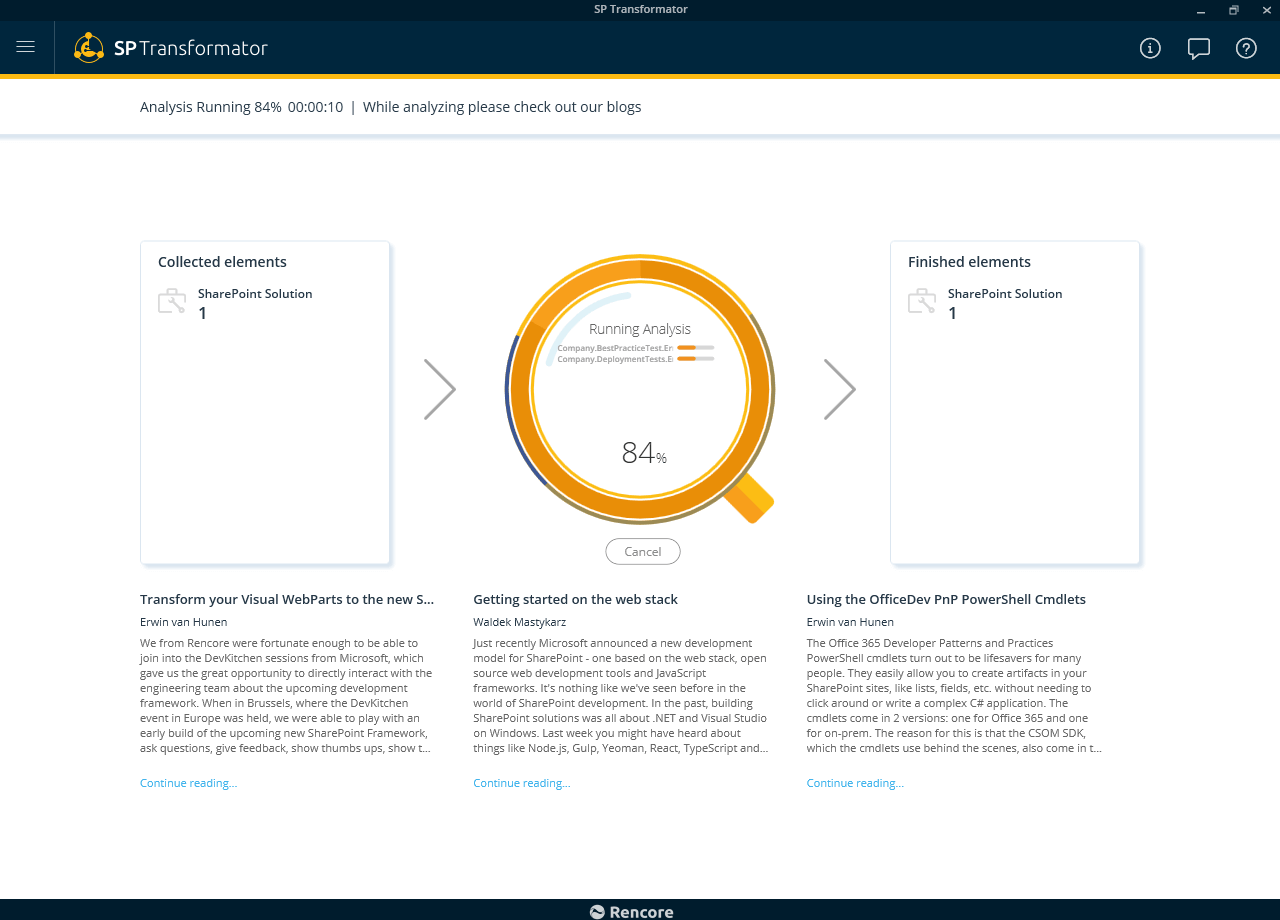Continue reading Getting started on web stack
The height and width of the screenshot is (920, 1280).
point(522,783)
